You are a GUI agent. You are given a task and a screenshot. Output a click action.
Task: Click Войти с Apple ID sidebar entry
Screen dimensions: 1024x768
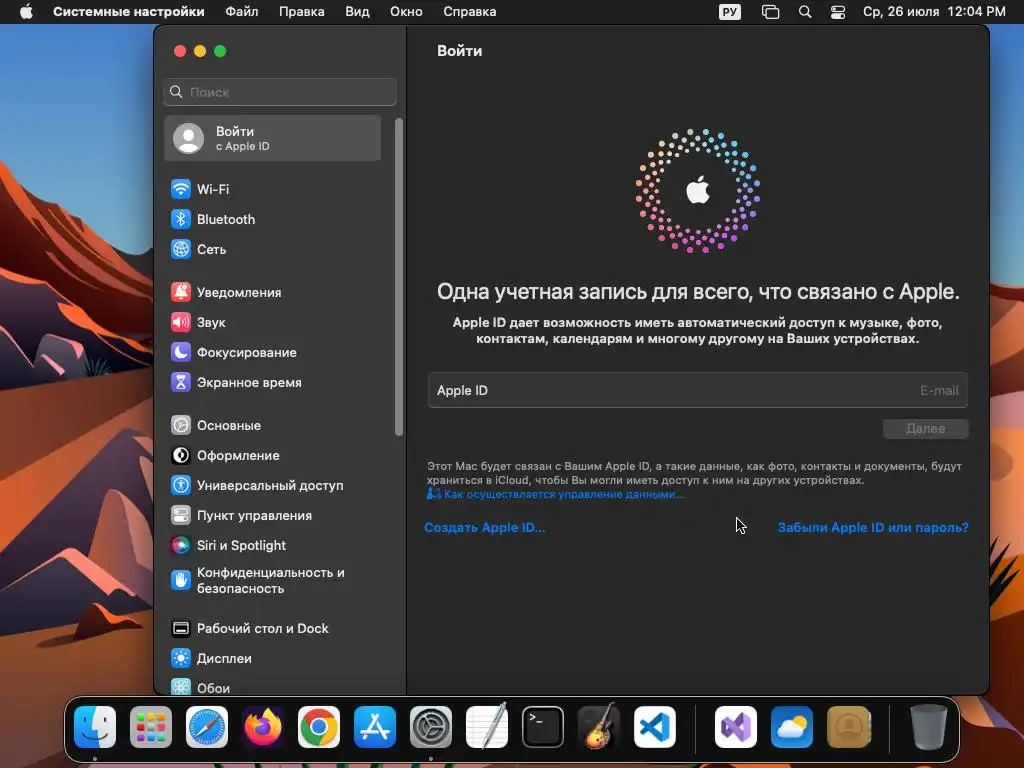273,138
